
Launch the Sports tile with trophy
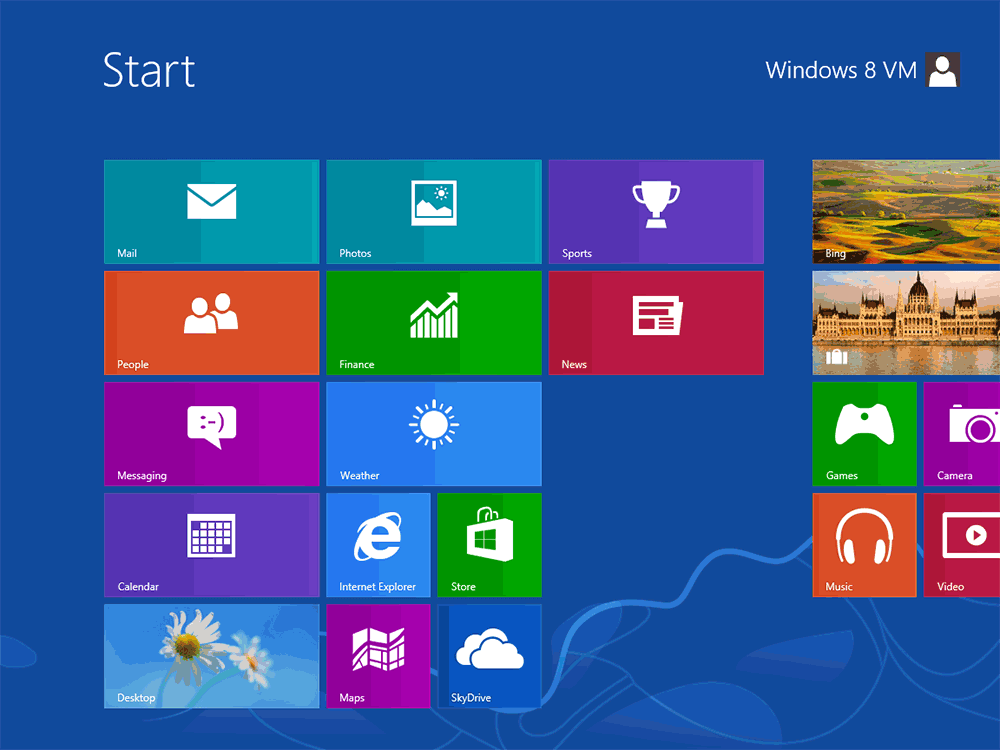[x=656, y=212]
